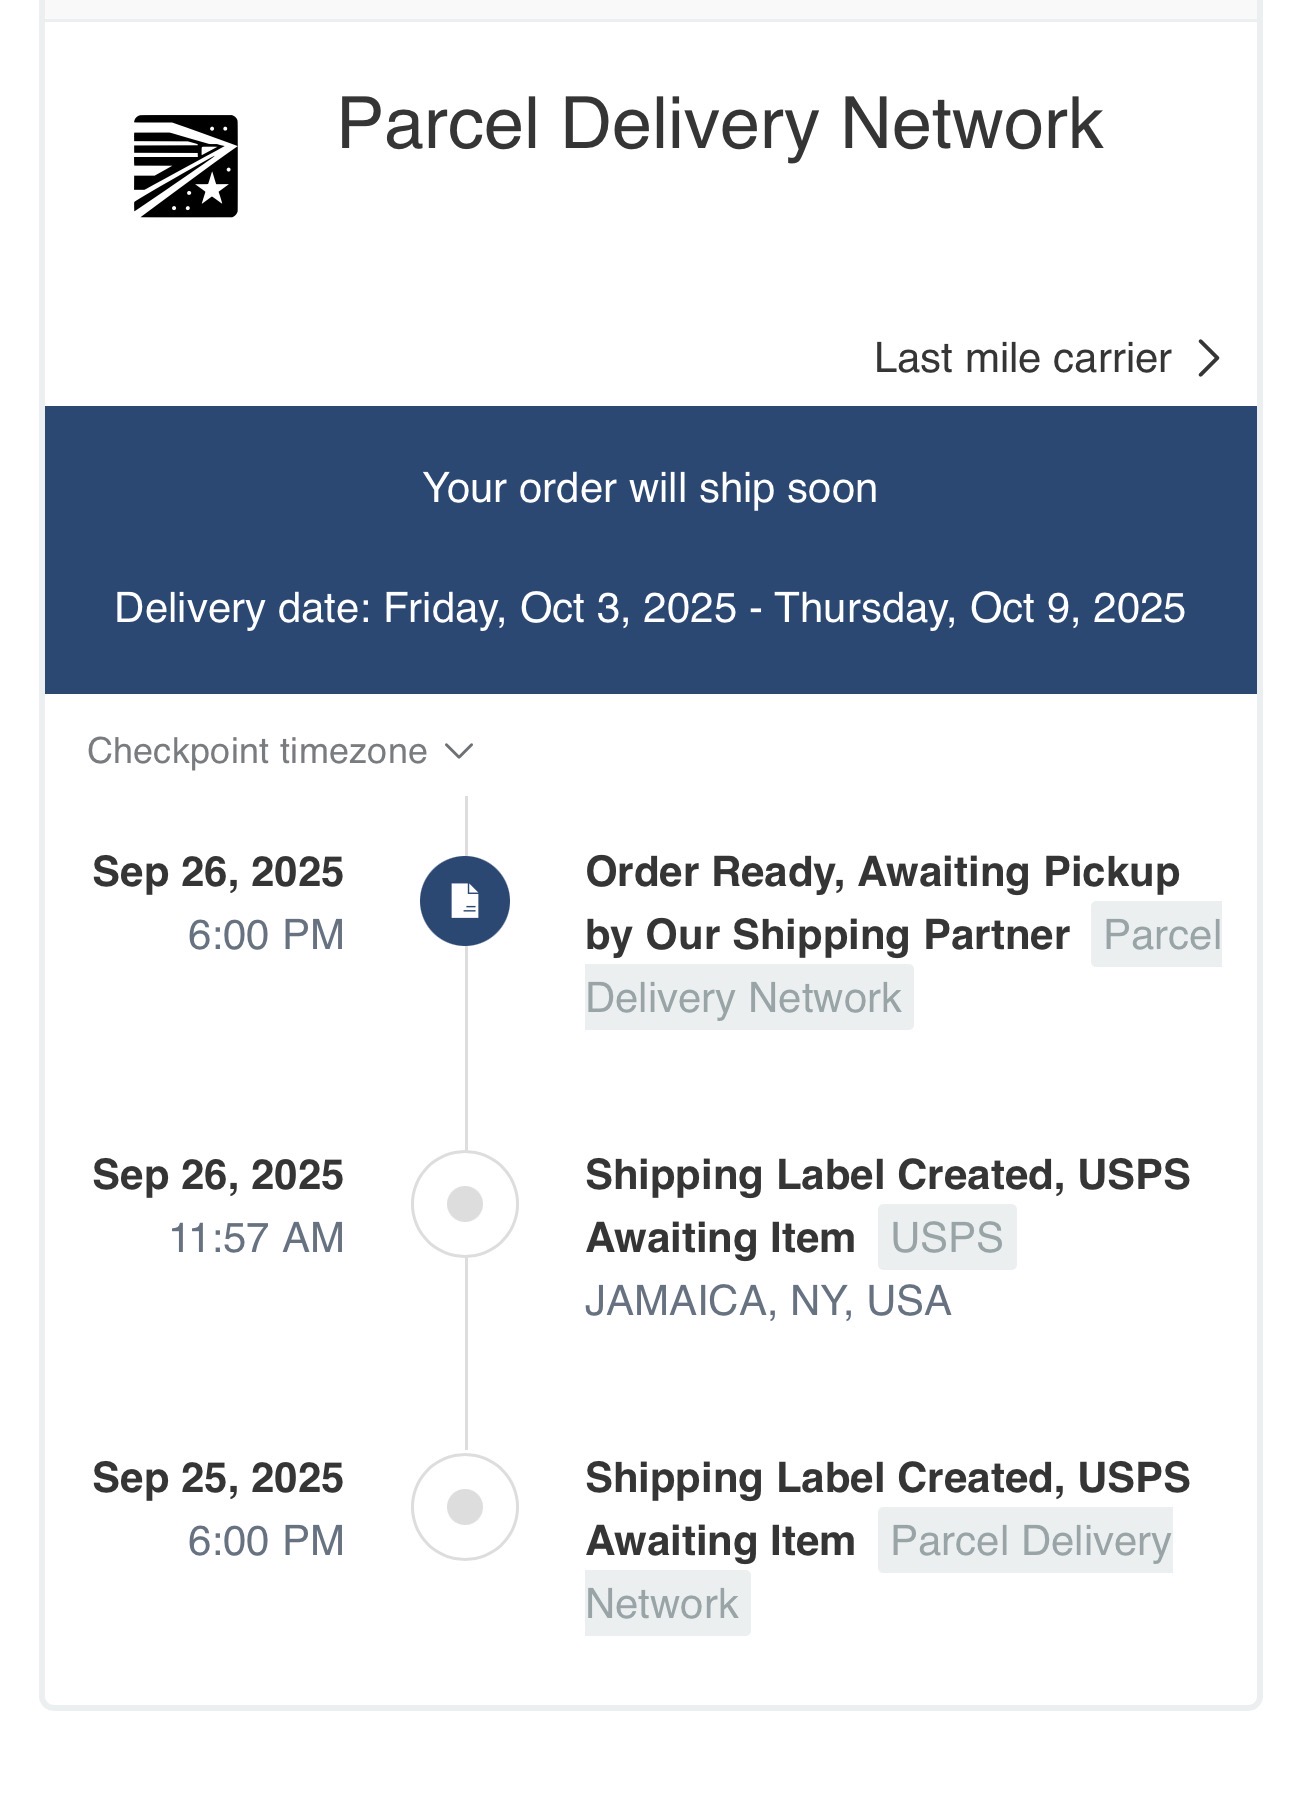Select the JAMAICA, NY, USA location text
Image resolution: width=1311 pixels, height=1797 pixels.
pyautogui.click(x=768, y=1301)
